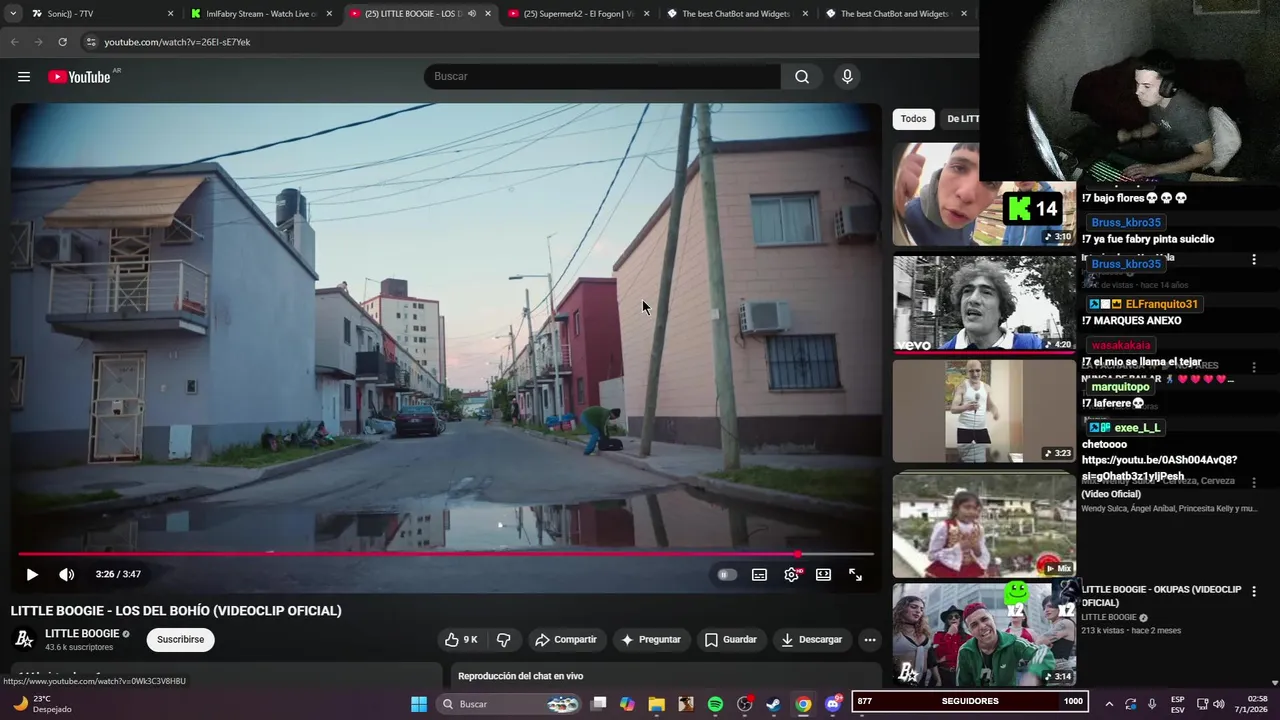Close the Supermerk2 - El Fogon tab

tap(647, 14)
